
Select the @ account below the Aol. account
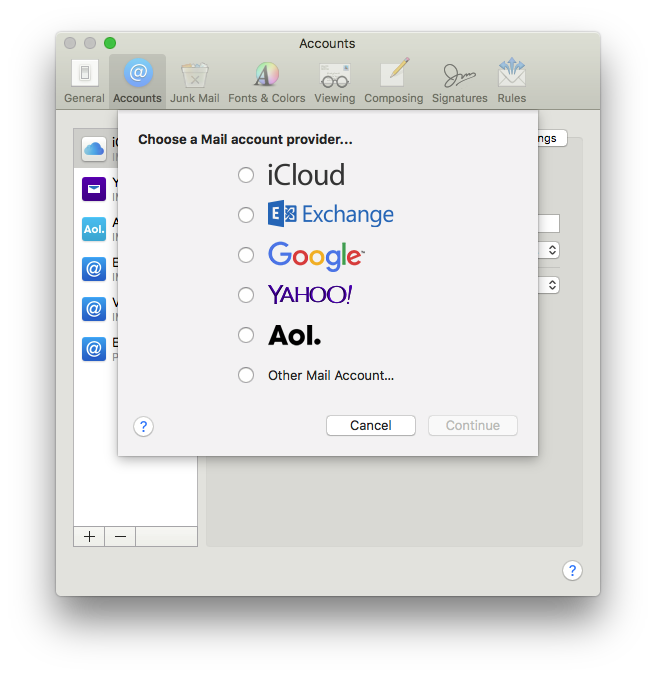(x=94, y=269)
